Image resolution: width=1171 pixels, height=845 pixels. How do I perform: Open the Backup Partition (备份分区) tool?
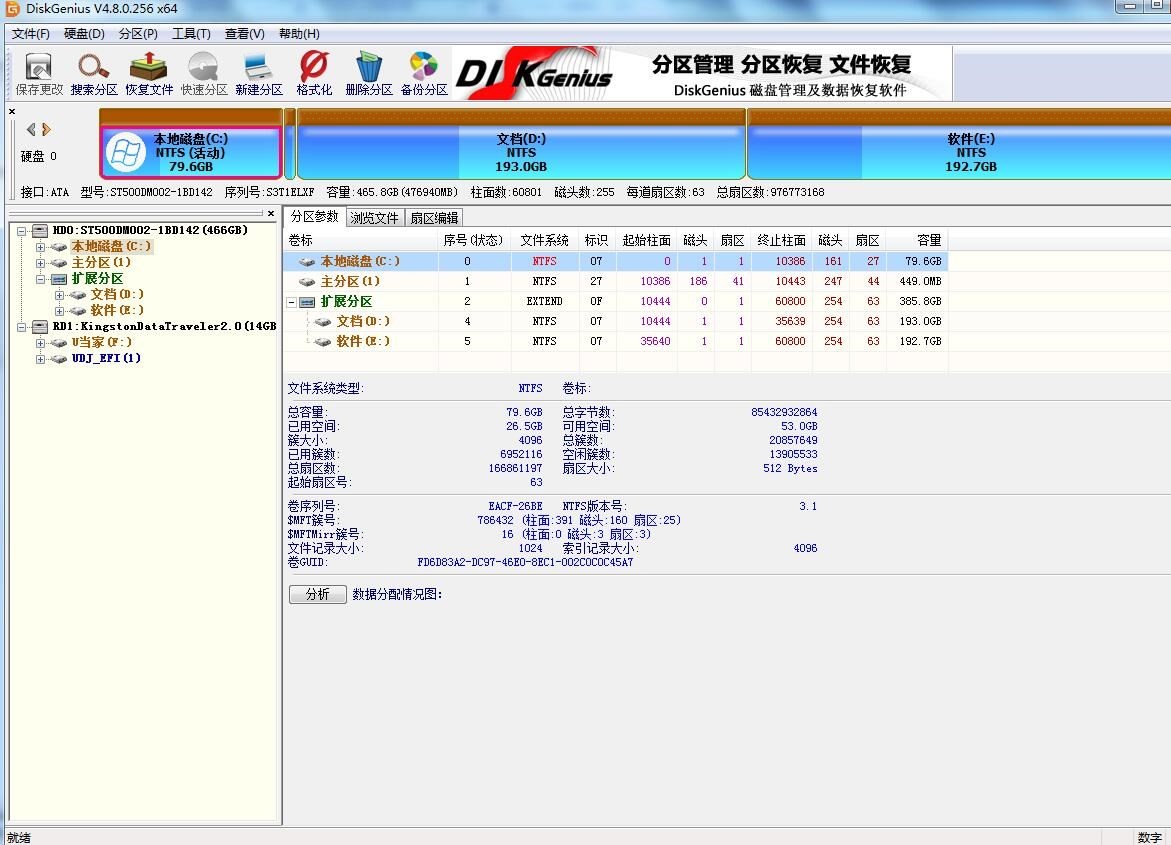click(423, 73)
